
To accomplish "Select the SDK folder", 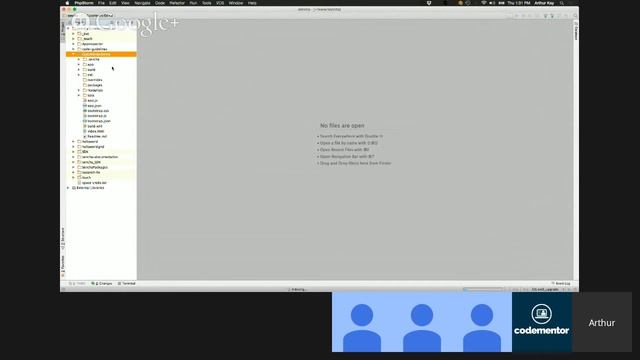I will point(85,152).
